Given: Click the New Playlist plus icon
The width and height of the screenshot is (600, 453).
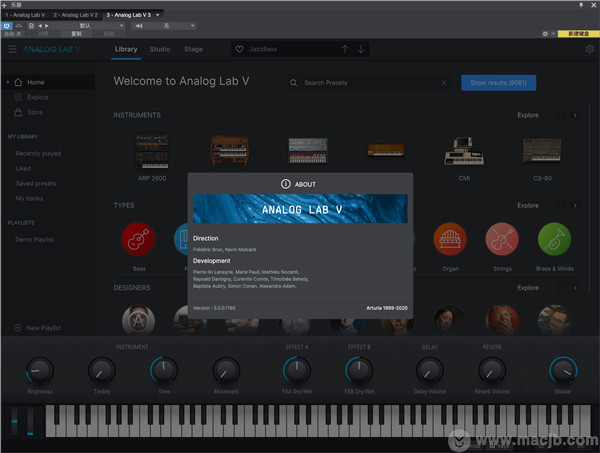Looking at the screenshot, I should (x=18, y=328).
